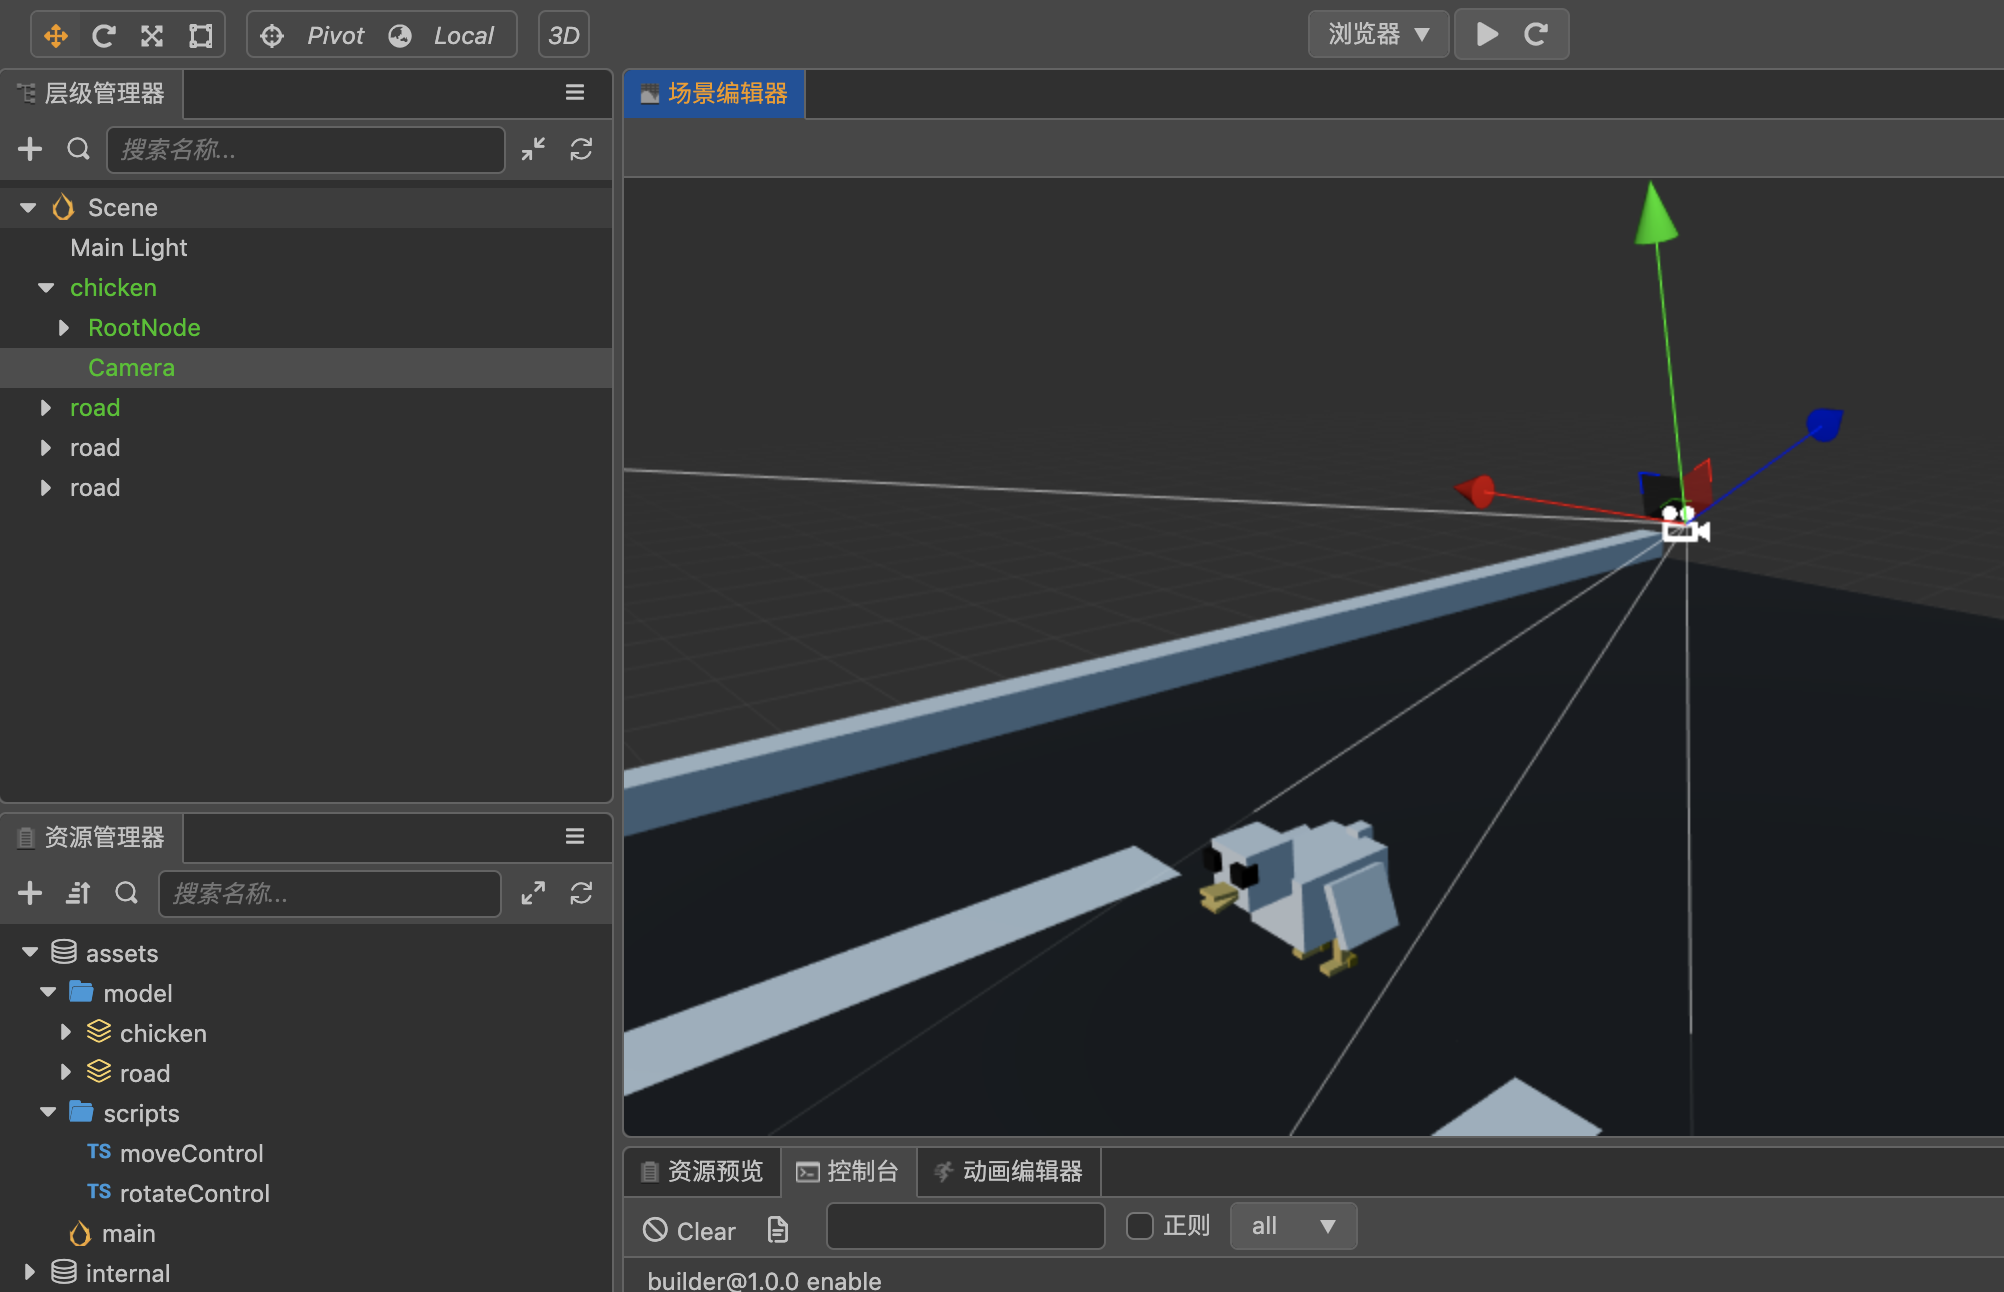Image resolution: width=2004 pixels, height=1292 pixels.
Task: Switch to the 动画编辑器 tab
Action: (x=1008, y=1171)
